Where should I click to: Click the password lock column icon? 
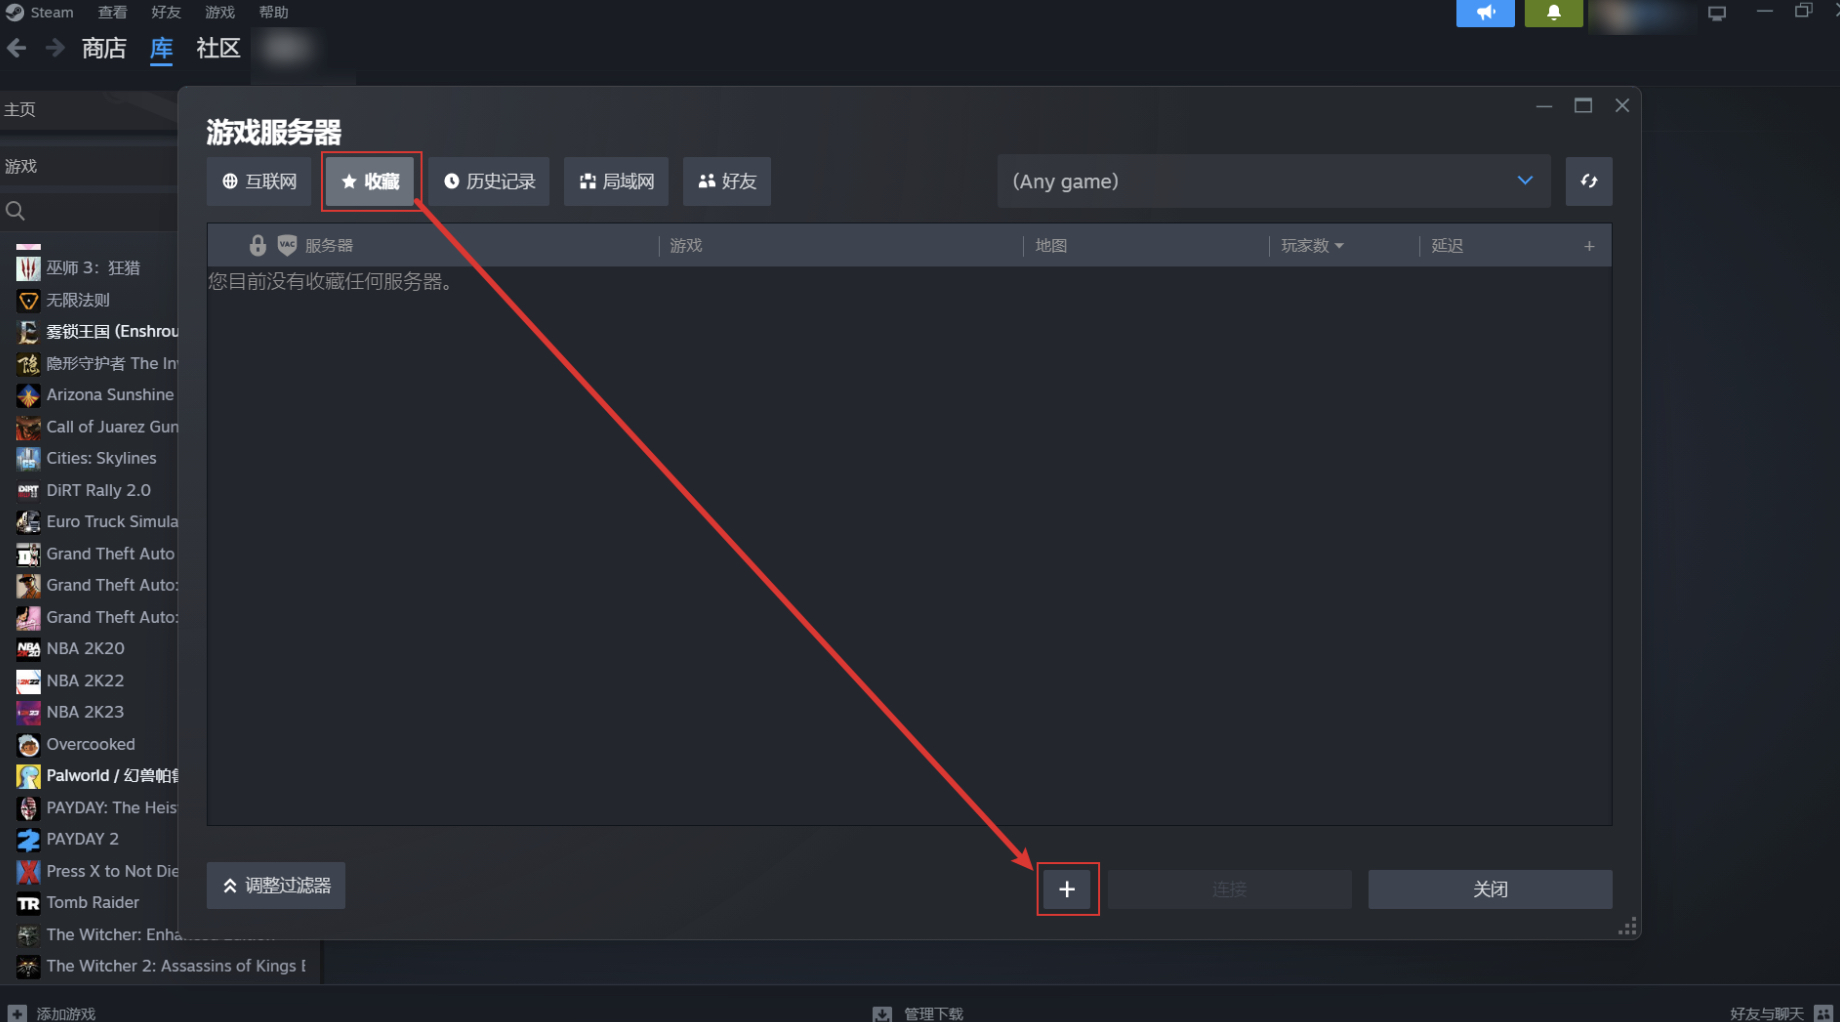257,245
